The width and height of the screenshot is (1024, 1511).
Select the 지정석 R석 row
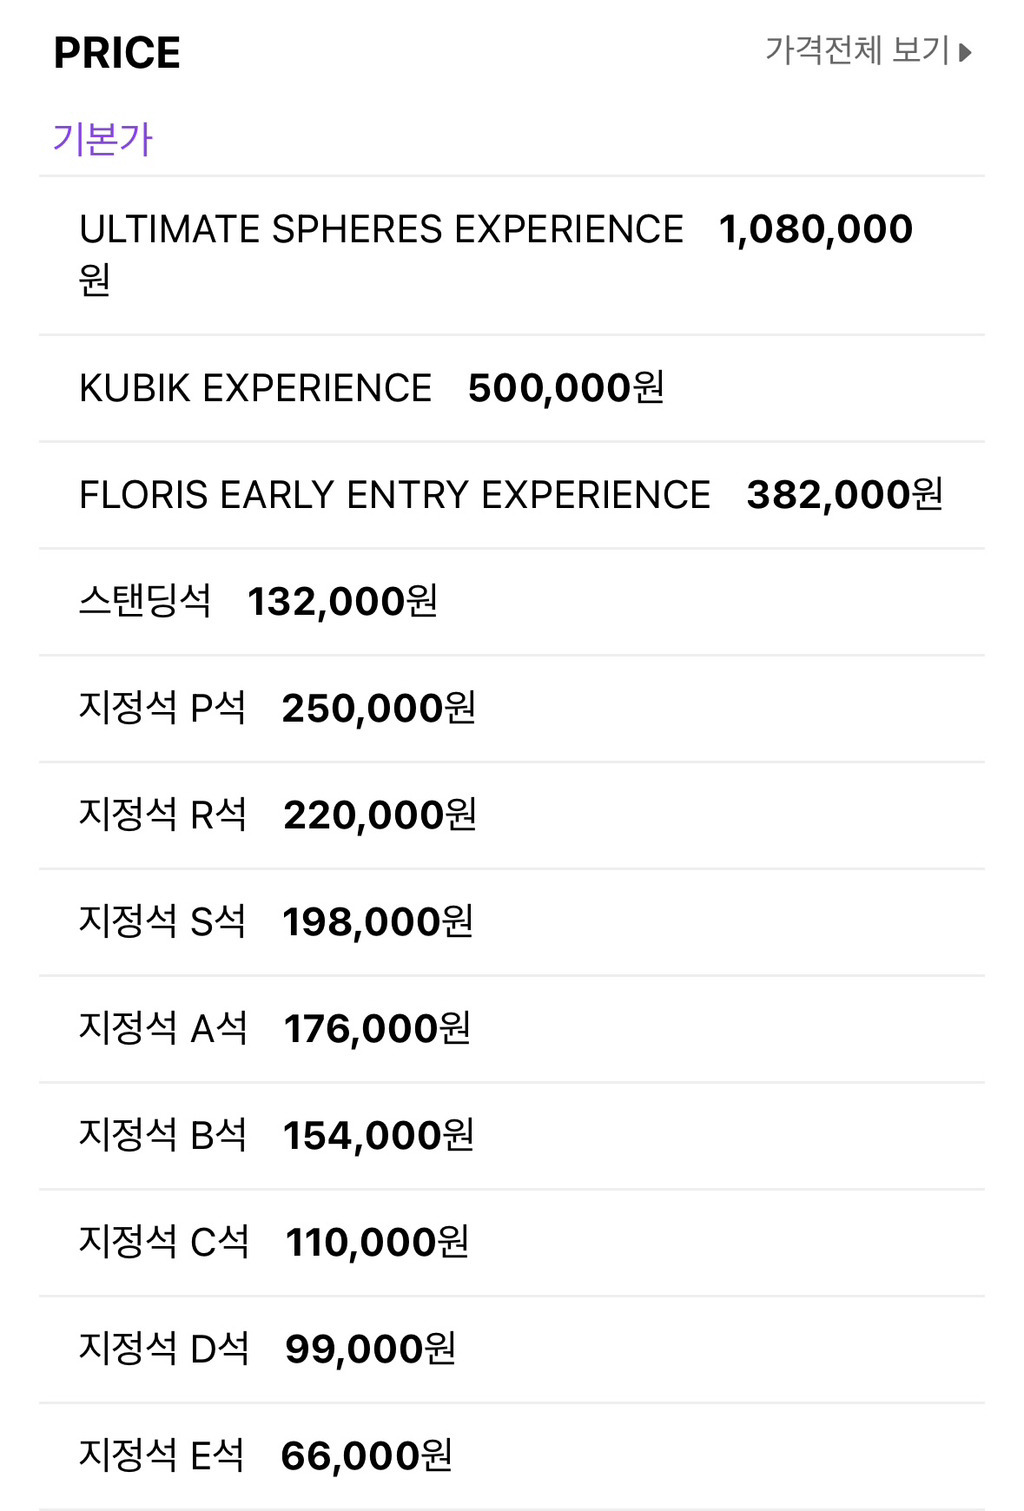click(x=162, y=815)
